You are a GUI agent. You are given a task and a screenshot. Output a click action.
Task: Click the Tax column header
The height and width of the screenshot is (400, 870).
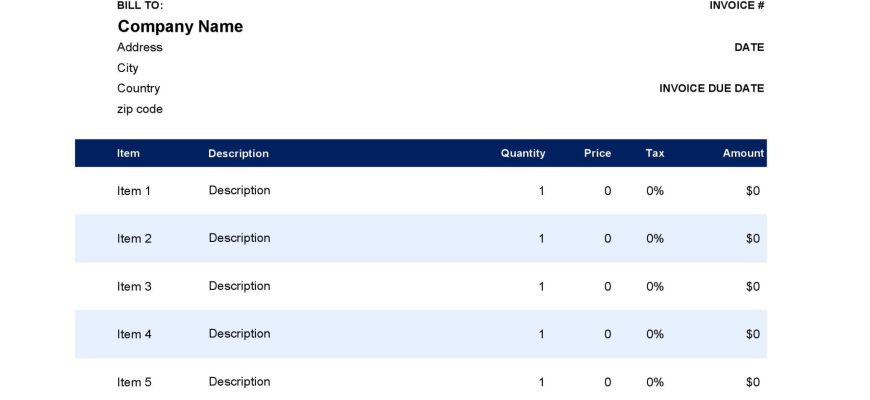point(655,153)
